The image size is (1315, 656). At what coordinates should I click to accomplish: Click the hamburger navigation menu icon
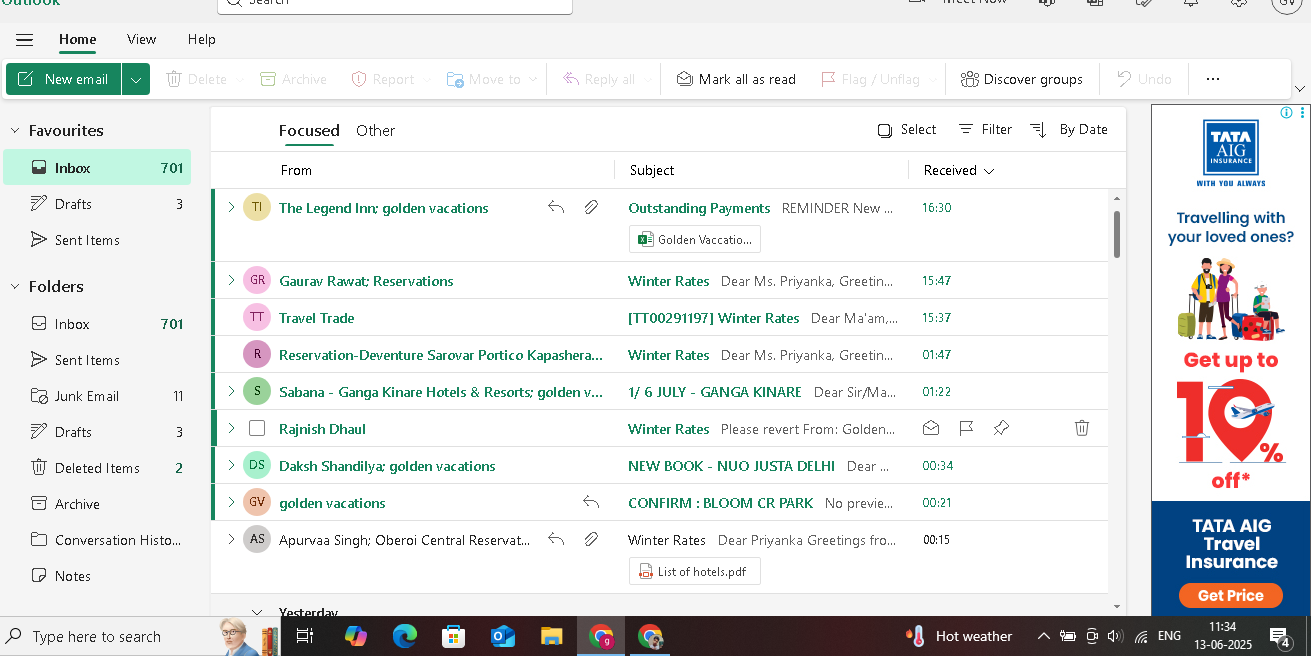click(24, 40)
